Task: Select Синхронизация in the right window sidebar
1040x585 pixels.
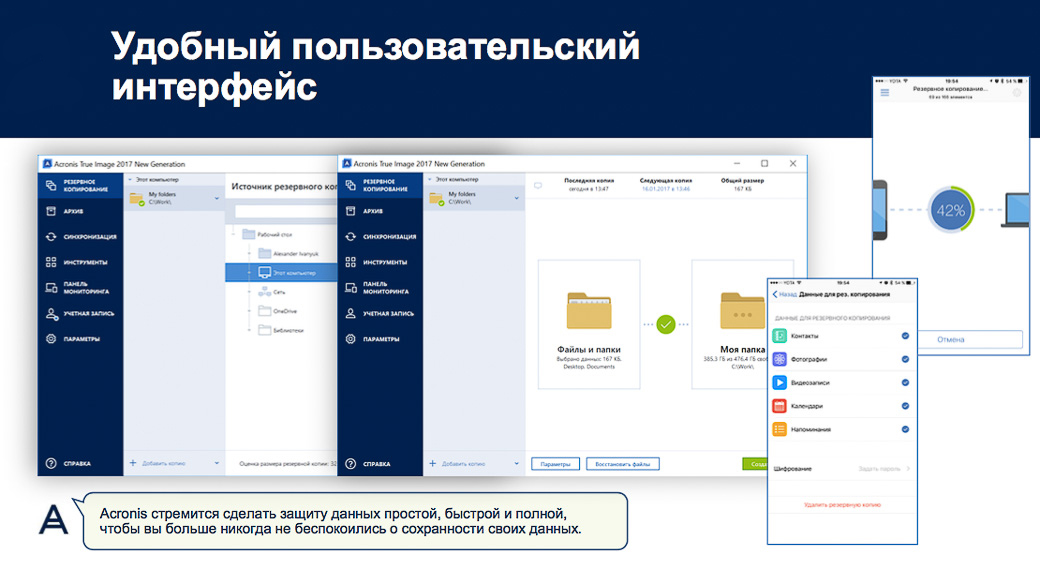Action: [x=380, y=237]
